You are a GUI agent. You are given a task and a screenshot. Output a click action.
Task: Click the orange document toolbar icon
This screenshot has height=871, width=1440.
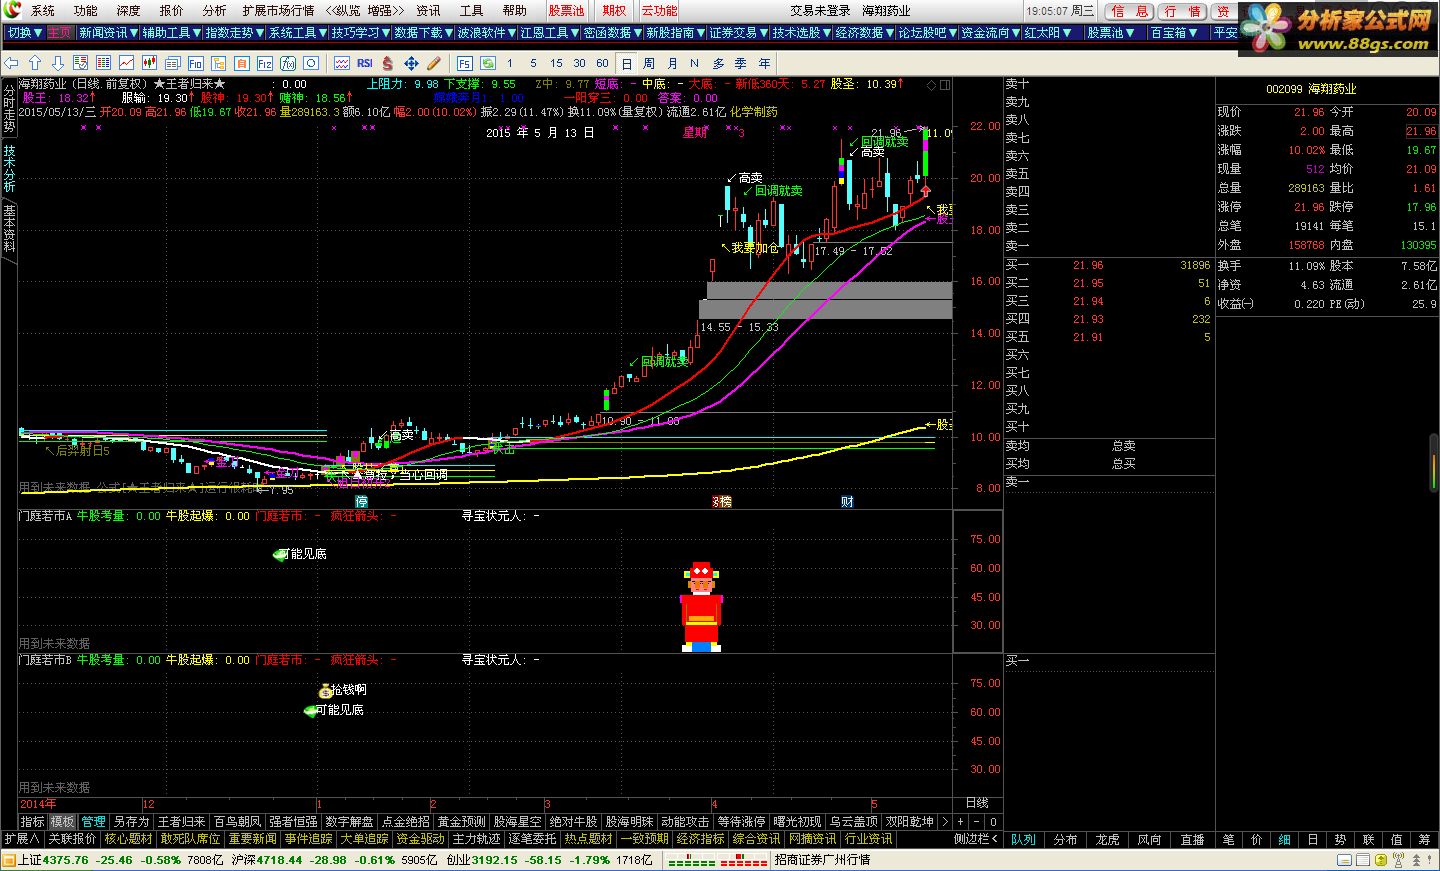tap(241, 63)
